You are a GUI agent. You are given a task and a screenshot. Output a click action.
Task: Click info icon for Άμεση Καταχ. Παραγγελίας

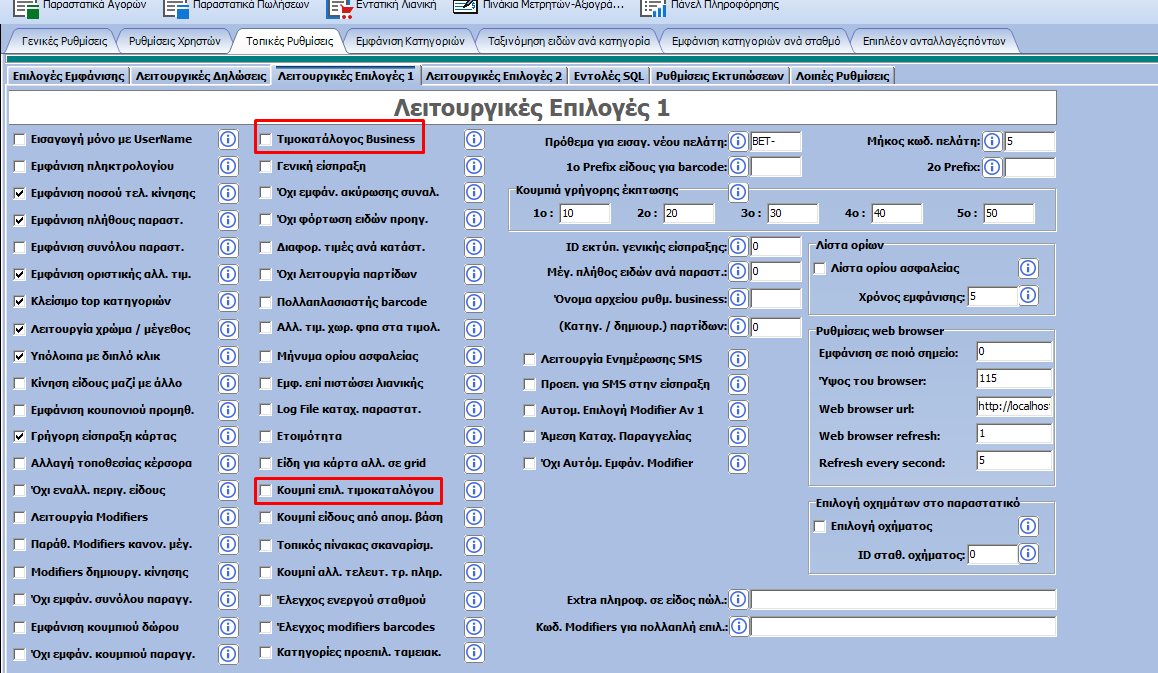(x=738, y=436)
